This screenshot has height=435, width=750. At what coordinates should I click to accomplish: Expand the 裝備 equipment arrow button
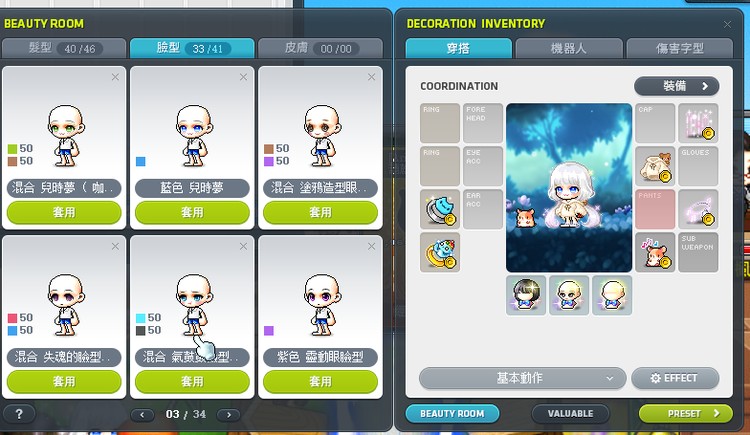coord(676,86)
